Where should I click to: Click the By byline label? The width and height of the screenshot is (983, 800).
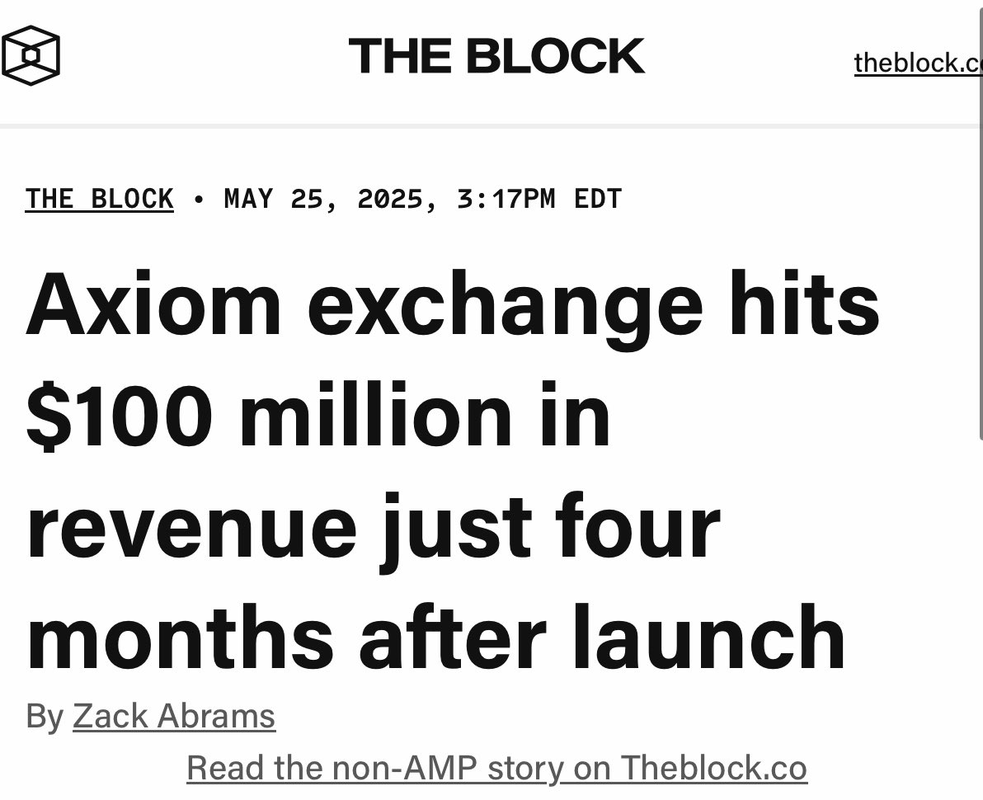click(x=44, y=717)
